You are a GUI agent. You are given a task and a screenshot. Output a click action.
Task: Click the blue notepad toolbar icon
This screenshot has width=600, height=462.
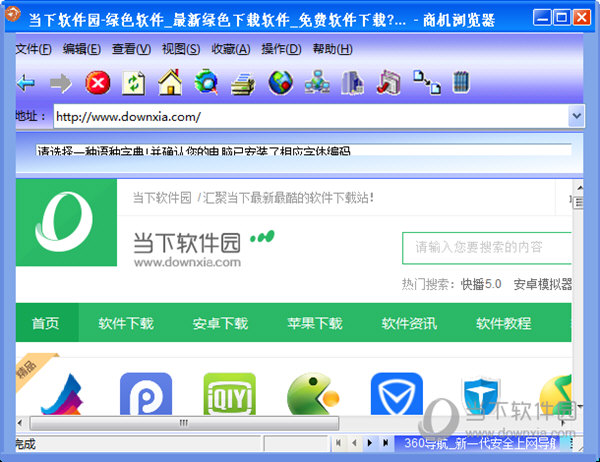[461, 82]
